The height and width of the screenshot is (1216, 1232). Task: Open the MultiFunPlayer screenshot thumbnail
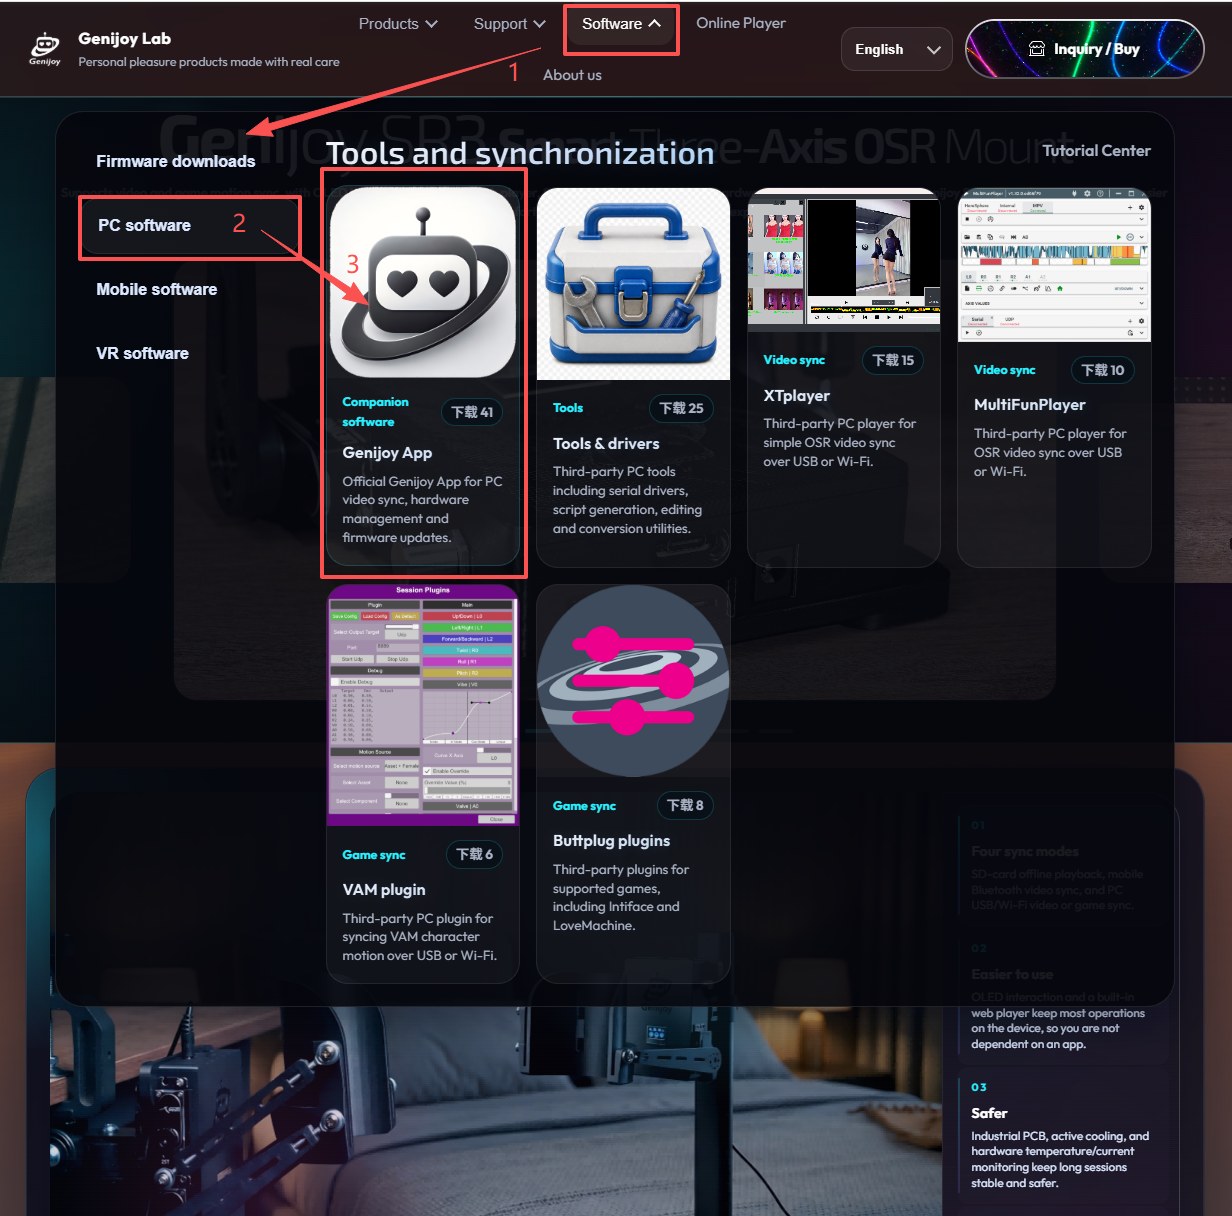pyautogui.click(x=1054, y=265)
